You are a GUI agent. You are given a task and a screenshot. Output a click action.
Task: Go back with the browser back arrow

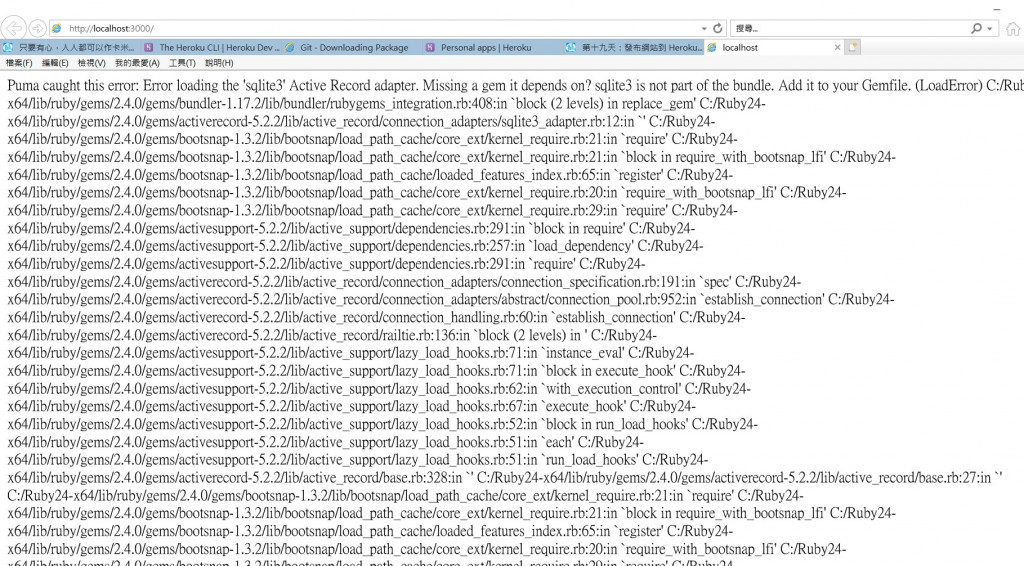14,28
